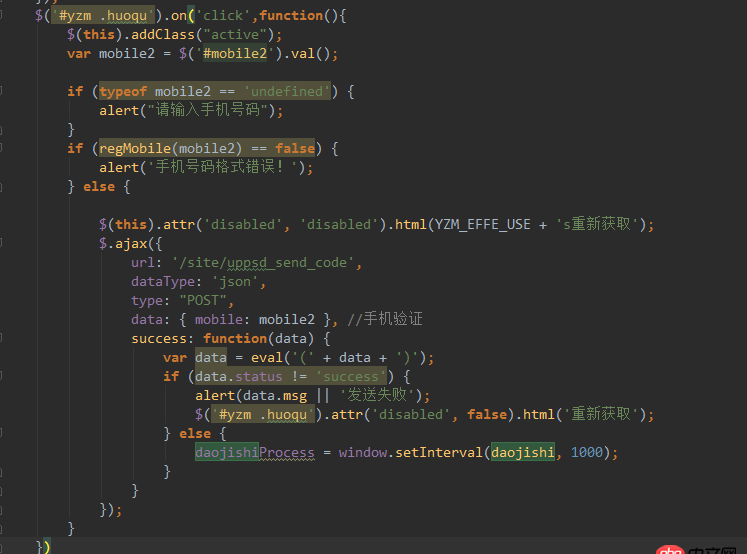The image size is (747, 554).
Task: Select false in the attr('disabled', false) call
Action: click(487, 414)
